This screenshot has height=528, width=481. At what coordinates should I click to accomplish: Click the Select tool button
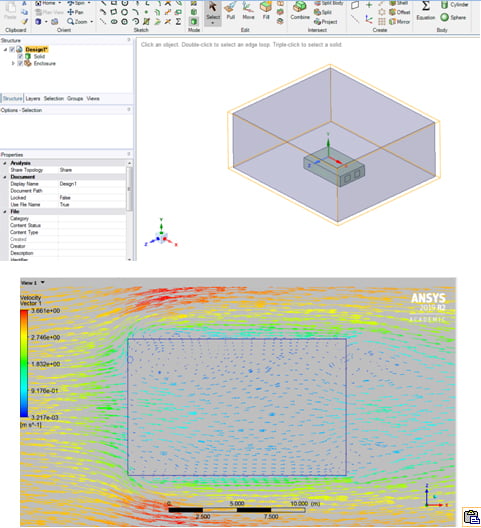tap(213, 13)
